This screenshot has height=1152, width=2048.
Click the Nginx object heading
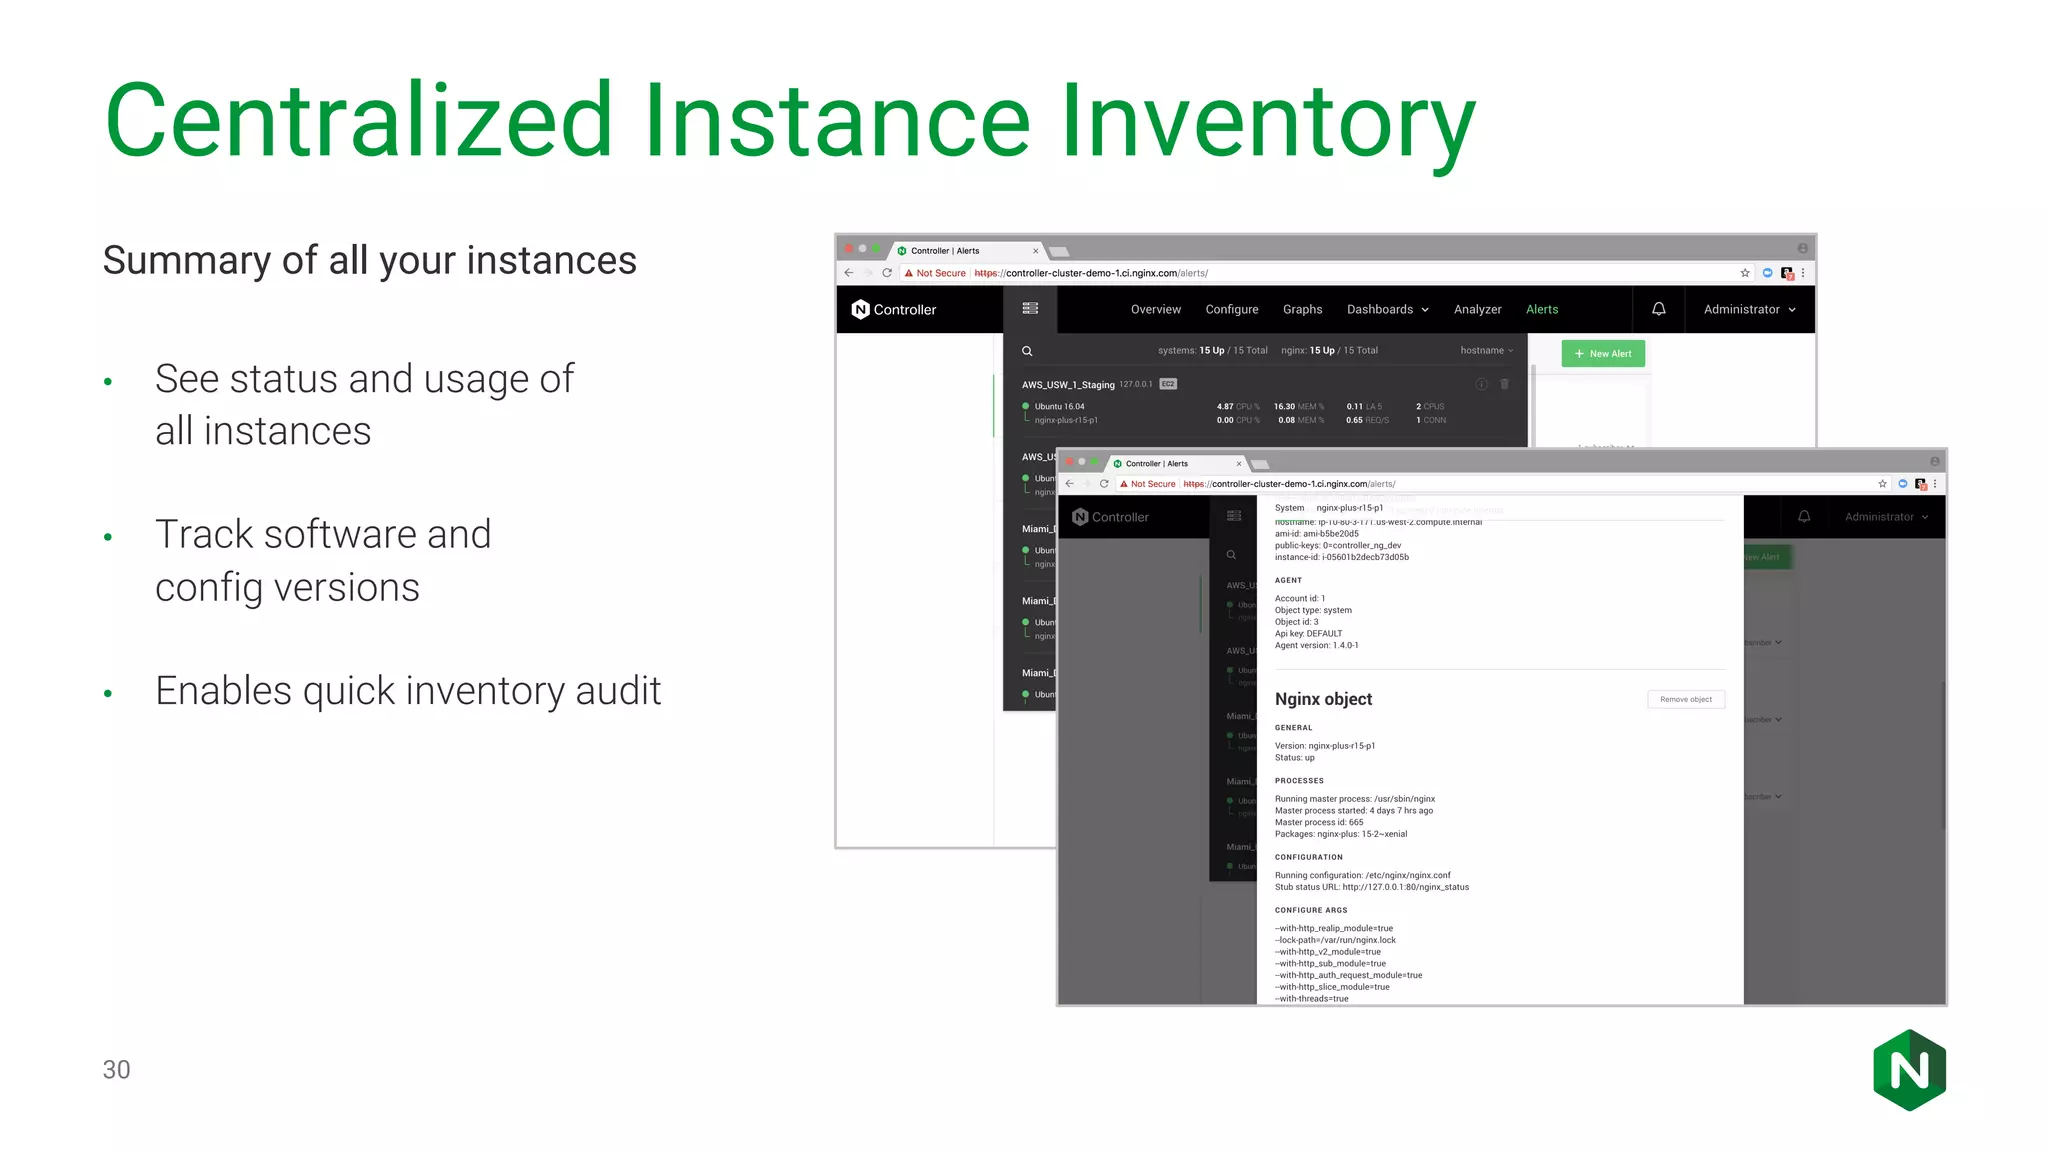pyautogui.click(x=1323, y=699)
